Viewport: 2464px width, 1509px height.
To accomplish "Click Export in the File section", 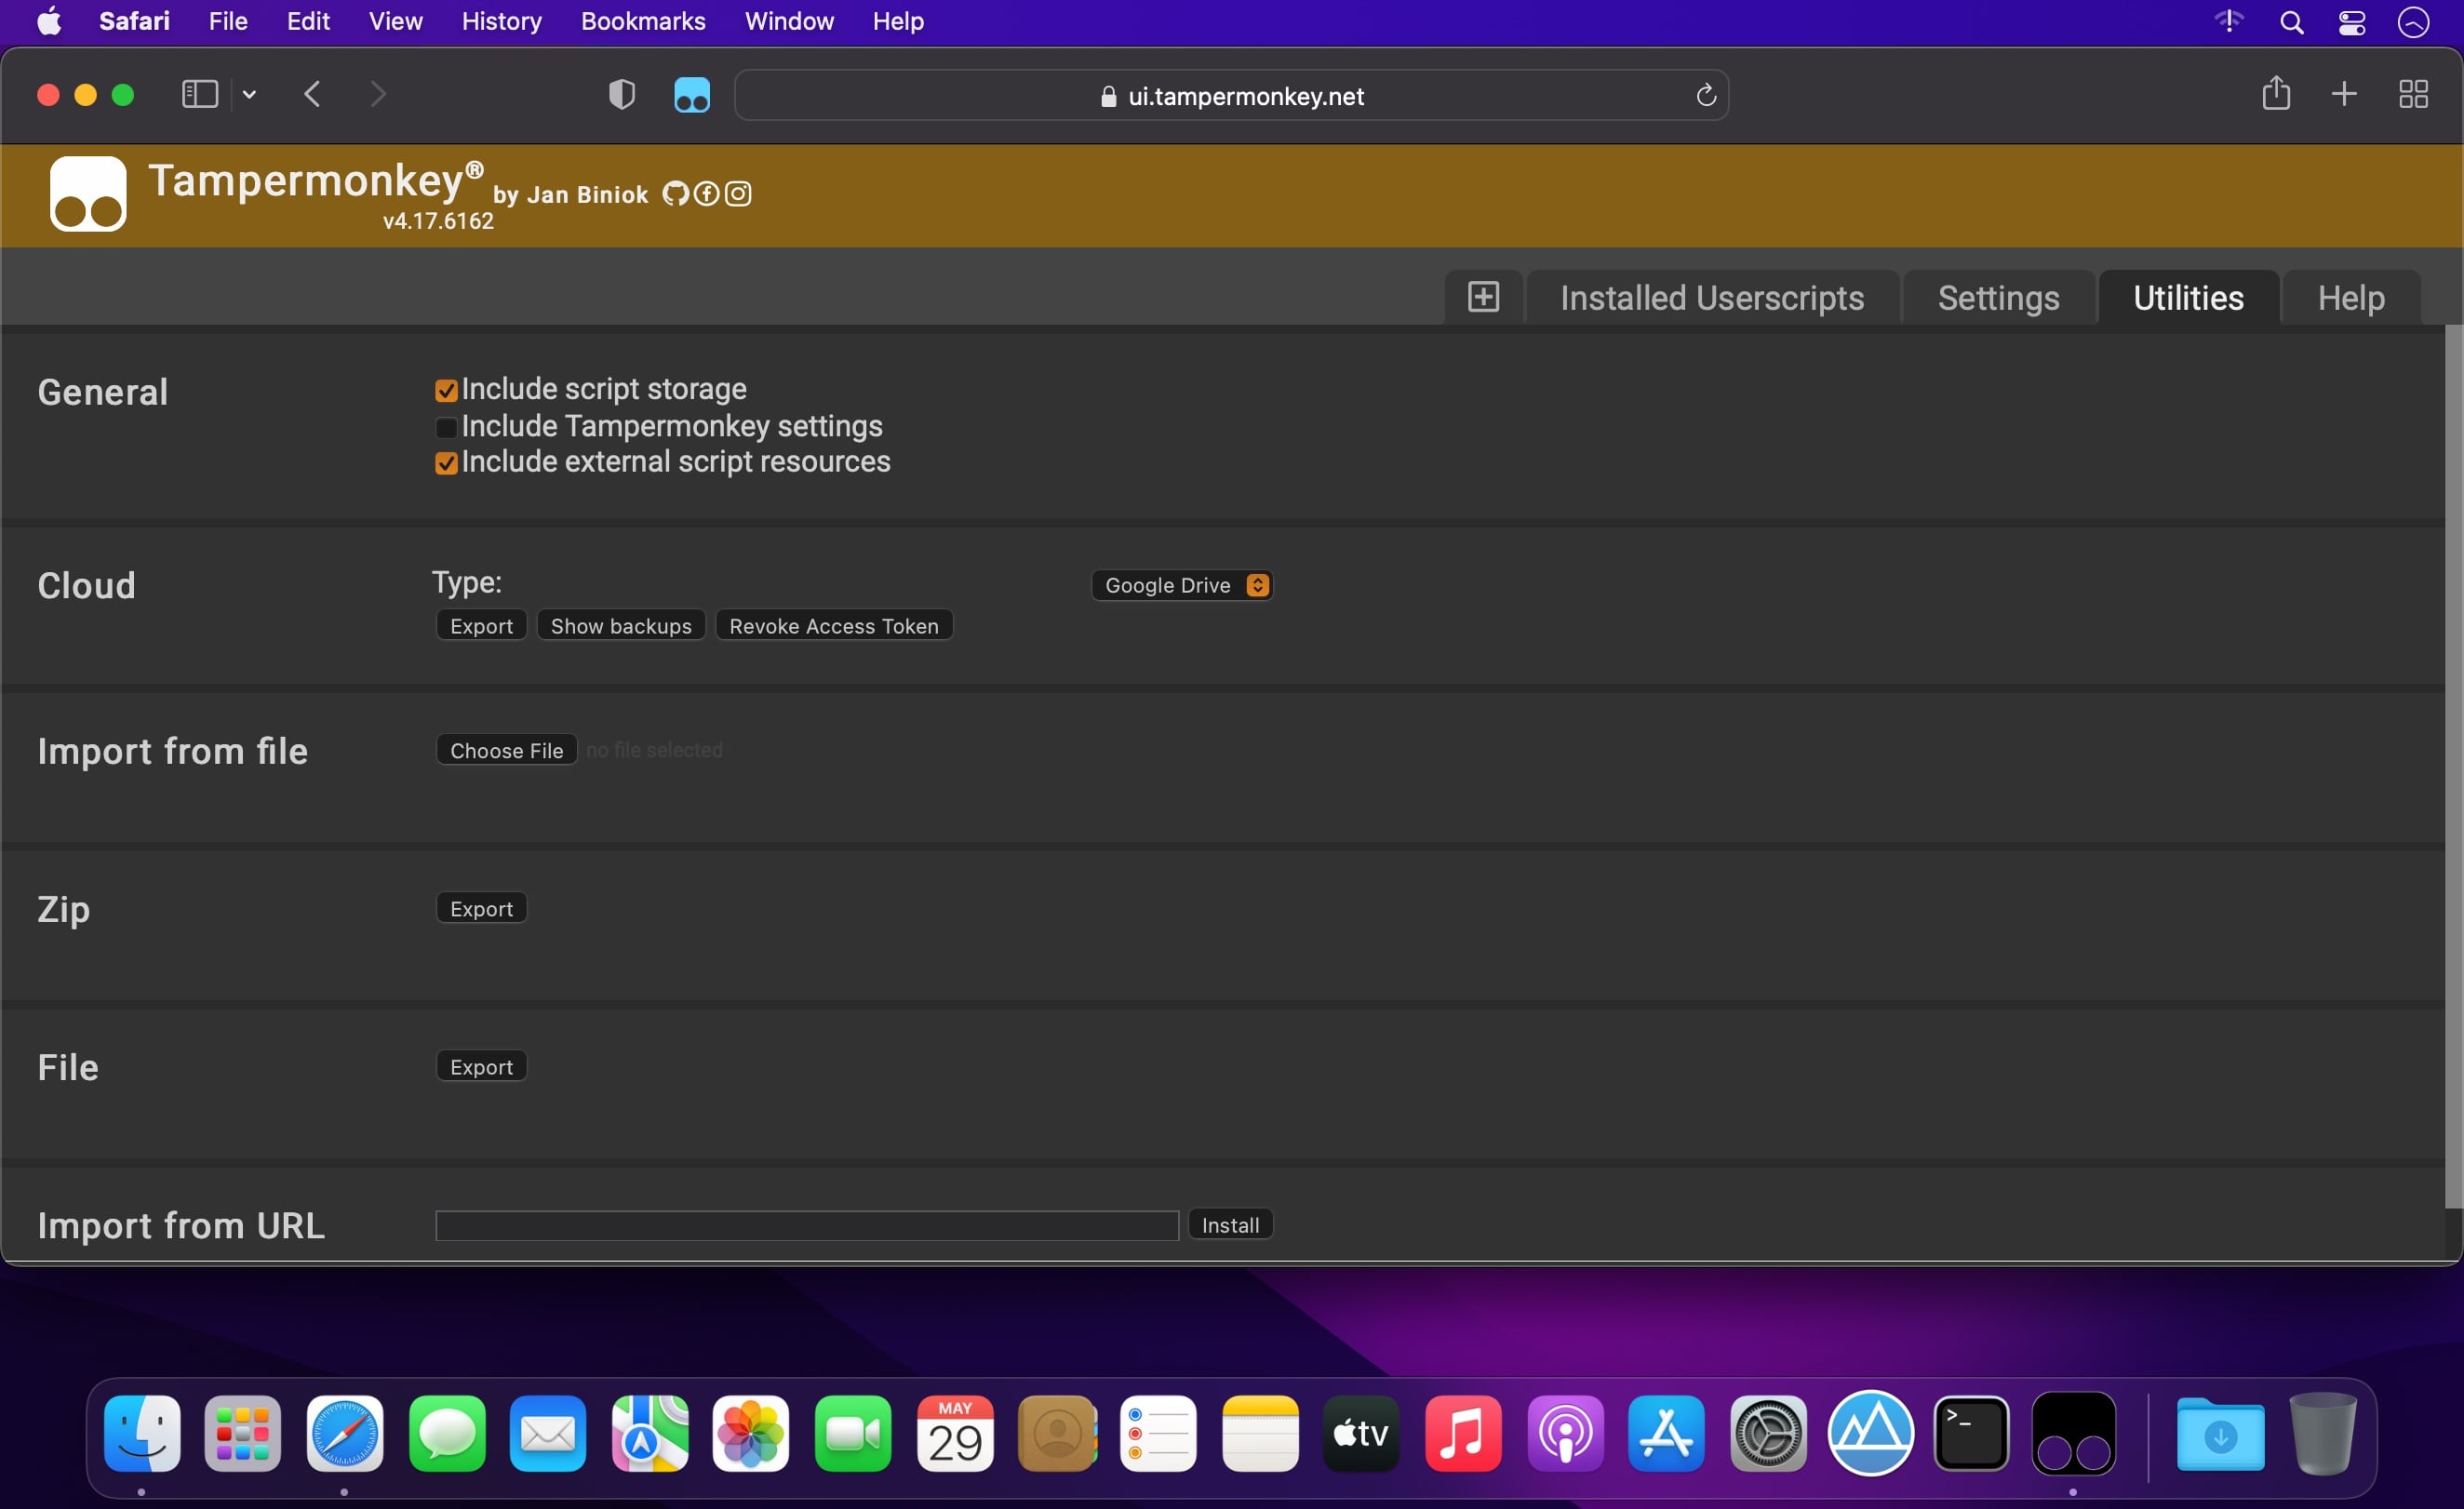I will click(x=481, y=1066).
